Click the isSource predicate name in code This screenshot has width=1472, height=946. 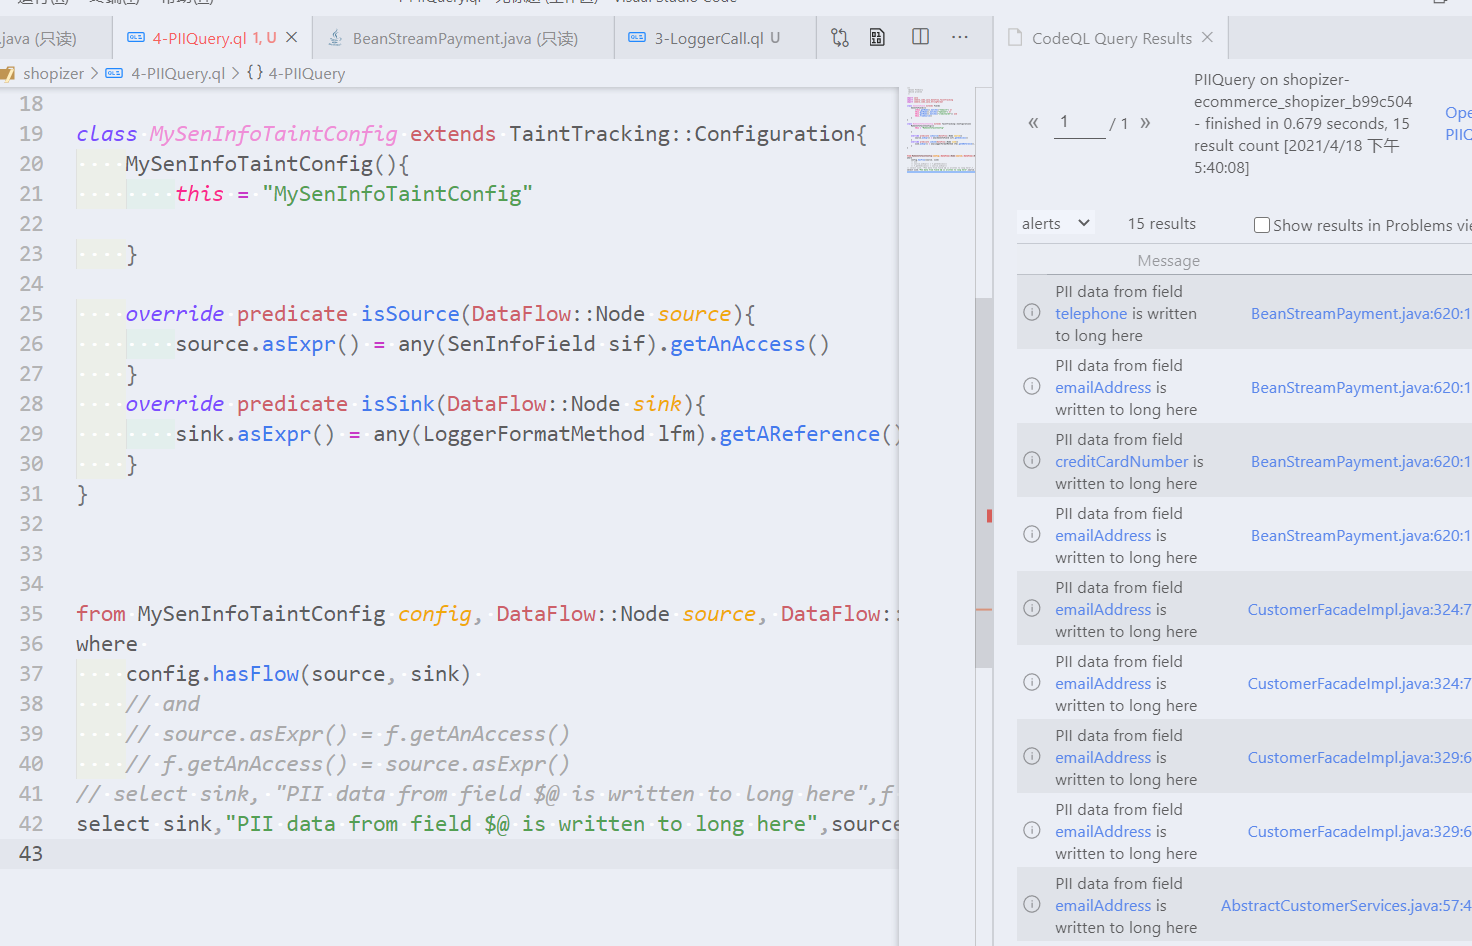tap(410, 313)
